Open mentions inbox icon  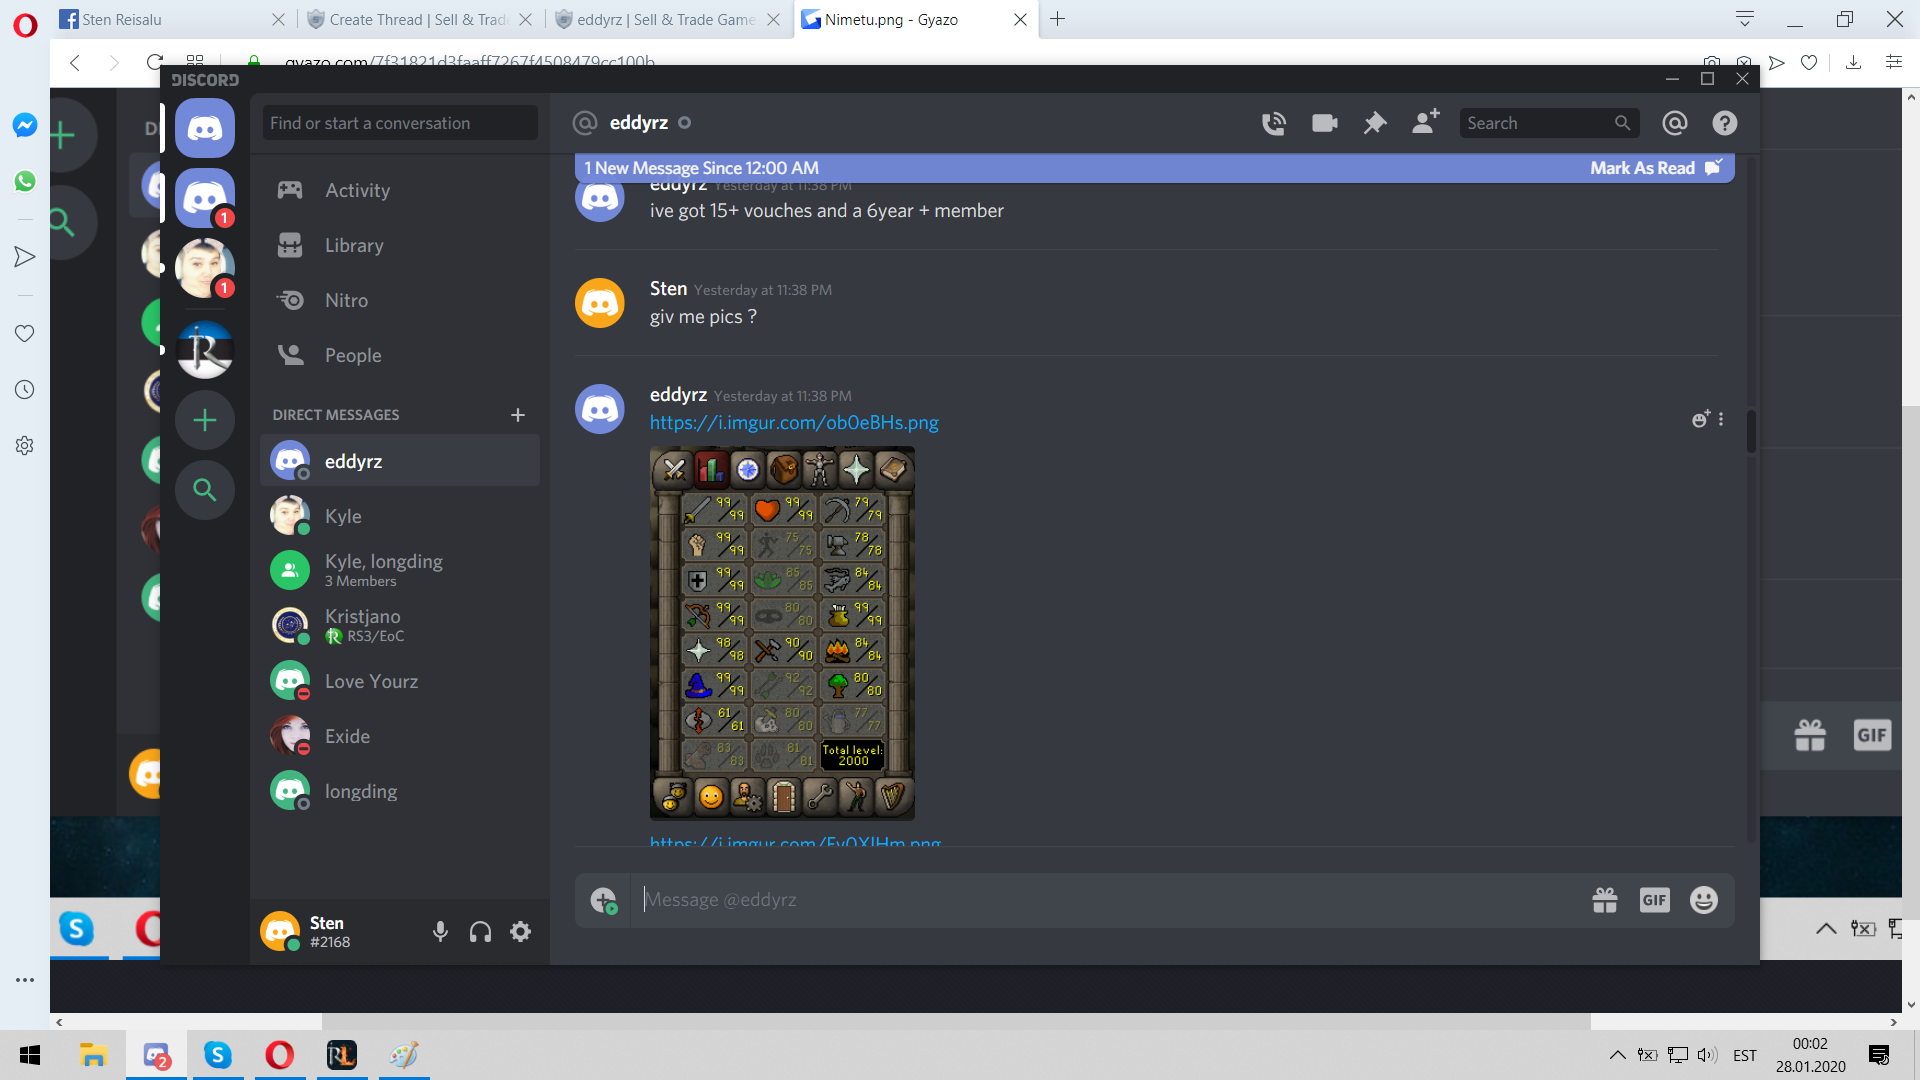point(1674,123)
